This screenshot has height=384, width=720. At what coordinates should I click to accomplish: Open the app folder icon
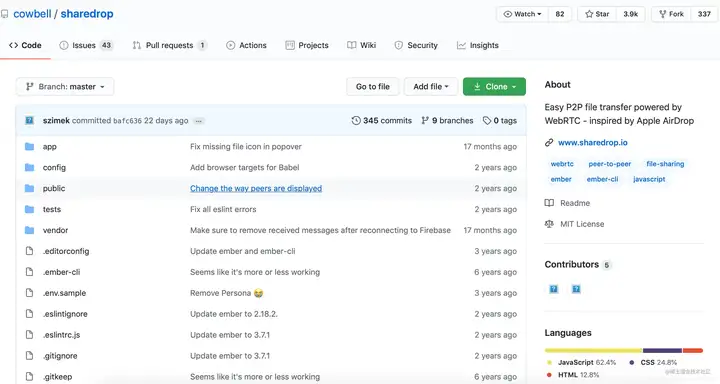click(x=29, y=147)
